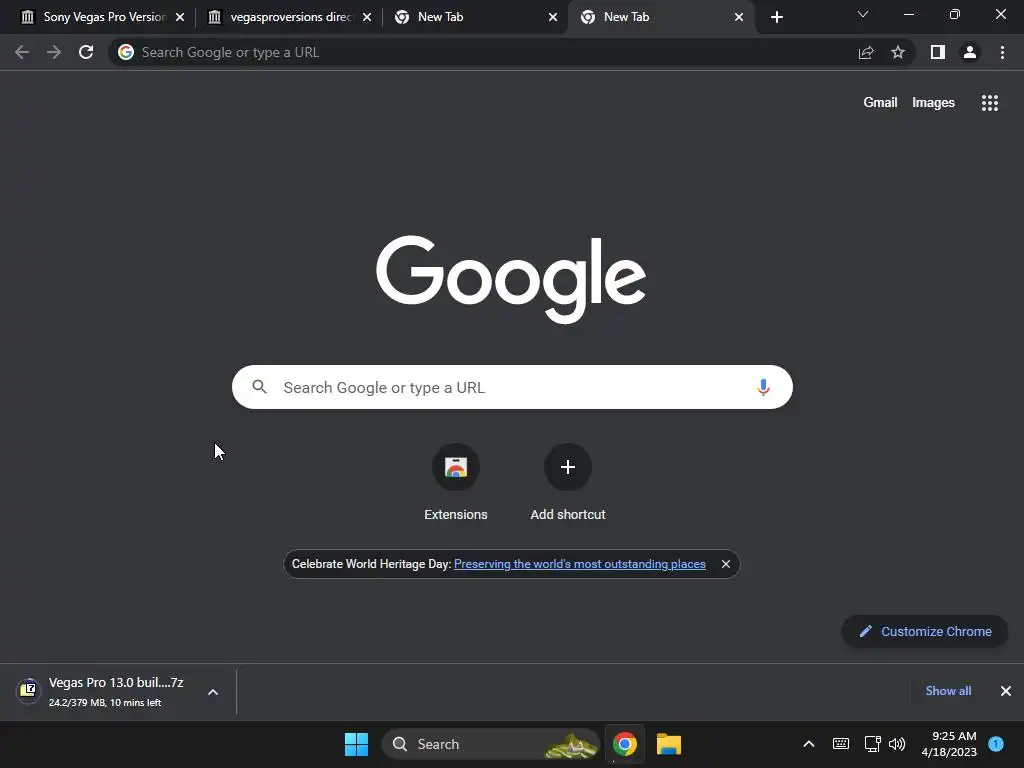Show hidden system tray icons
The image size is (1024, 768).
[808, 744]
